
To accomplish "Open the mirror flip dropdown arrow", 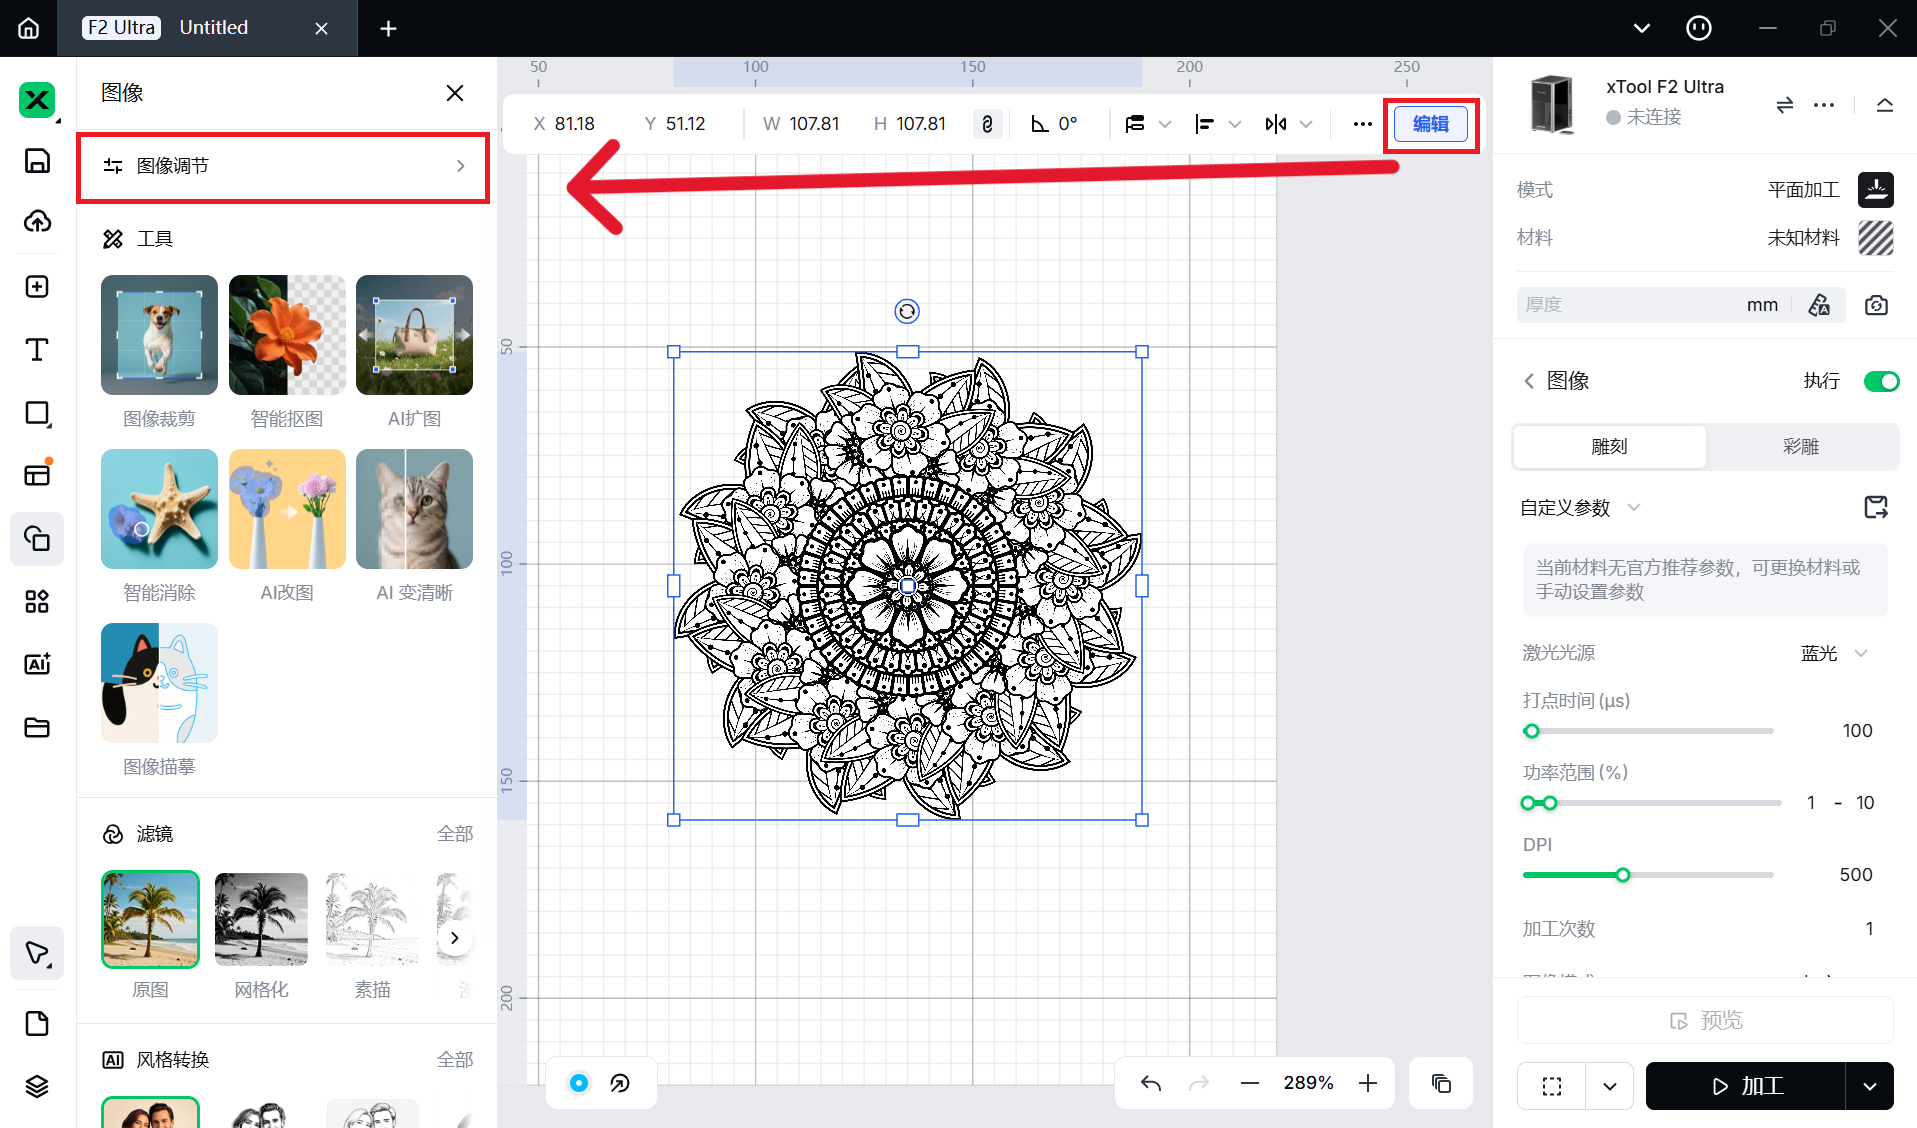I will click(x=1306, y=124).
